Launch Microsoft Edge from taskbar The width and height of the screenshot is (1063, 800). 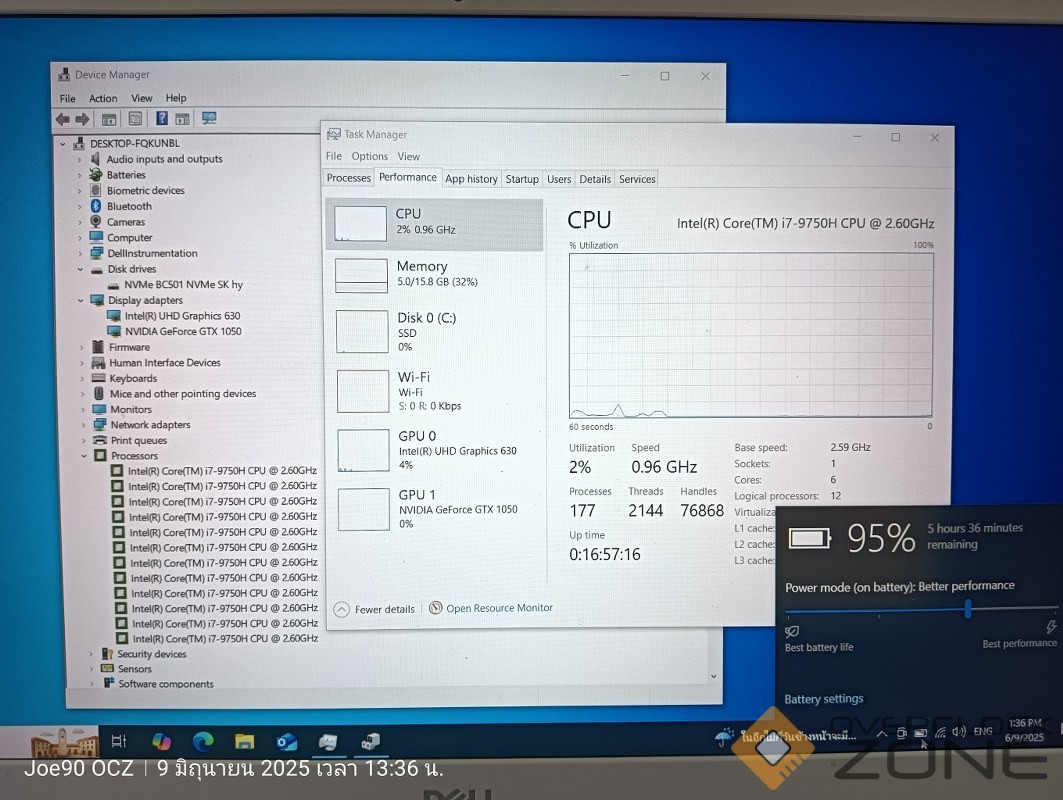[x=203, y=742]
